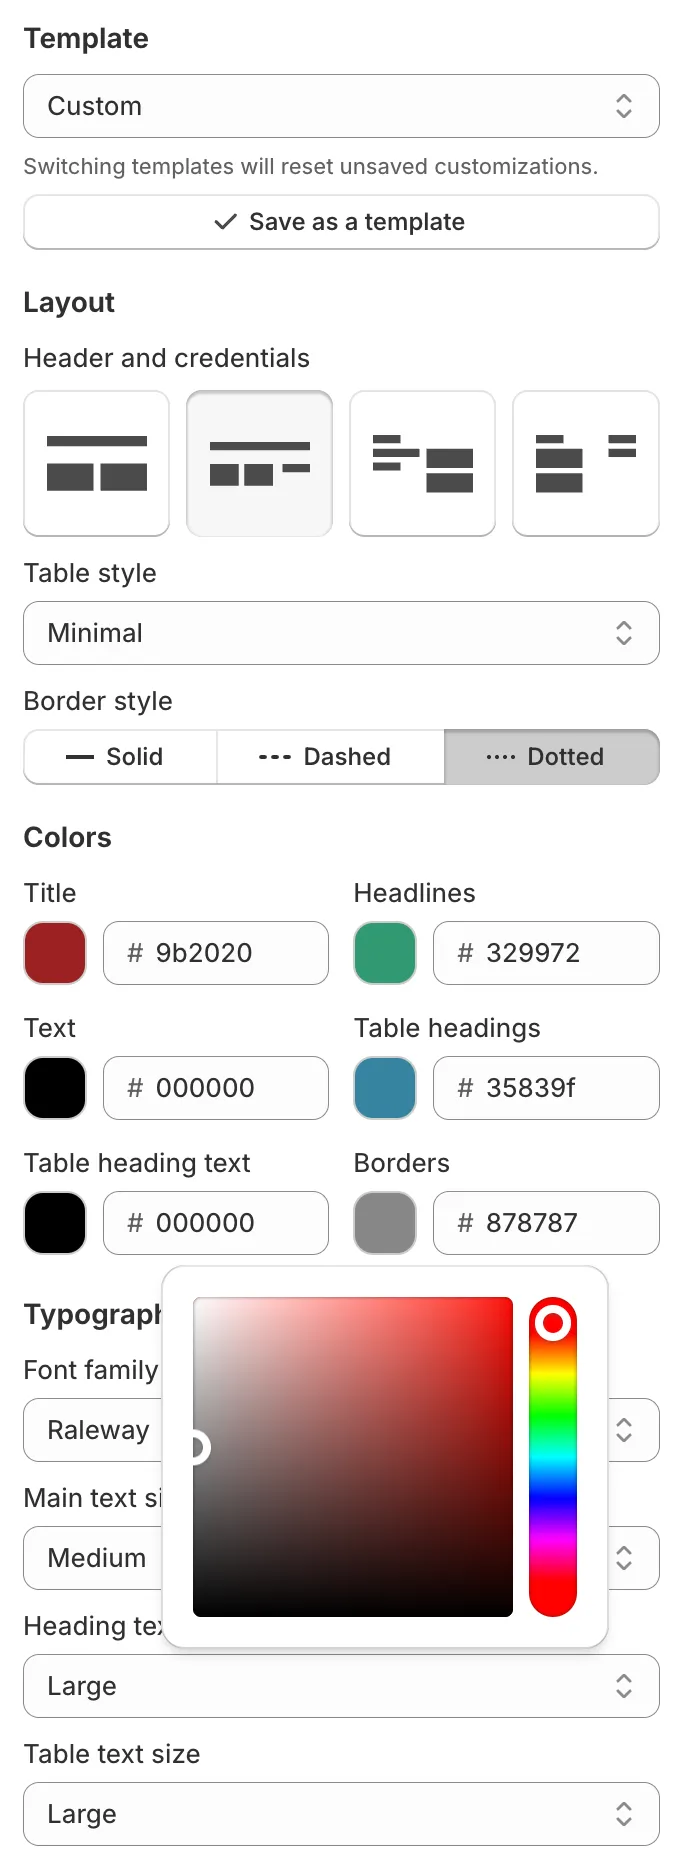Choose the third split header layout thumbnail
This screenshot has width=686, height=1876.
click(x=422, y=463)
